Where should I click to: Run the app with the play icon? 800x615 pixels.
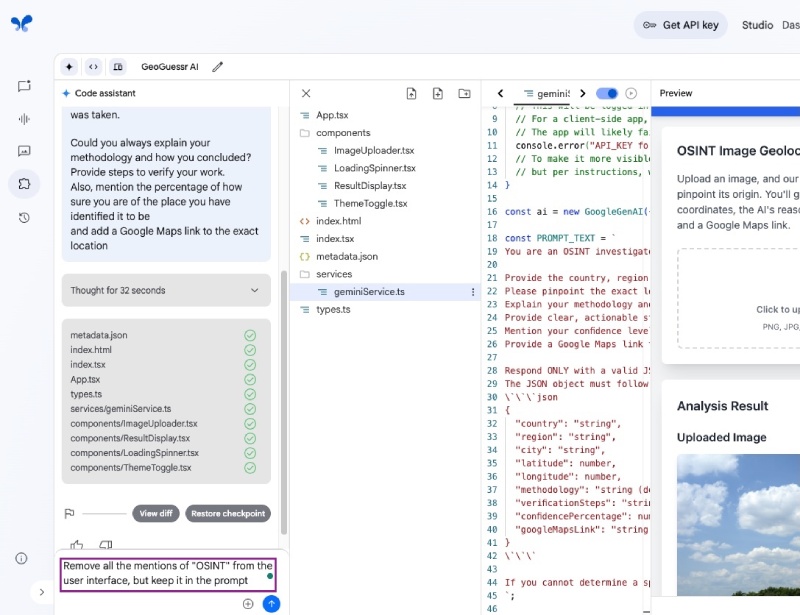pos(630,92)
